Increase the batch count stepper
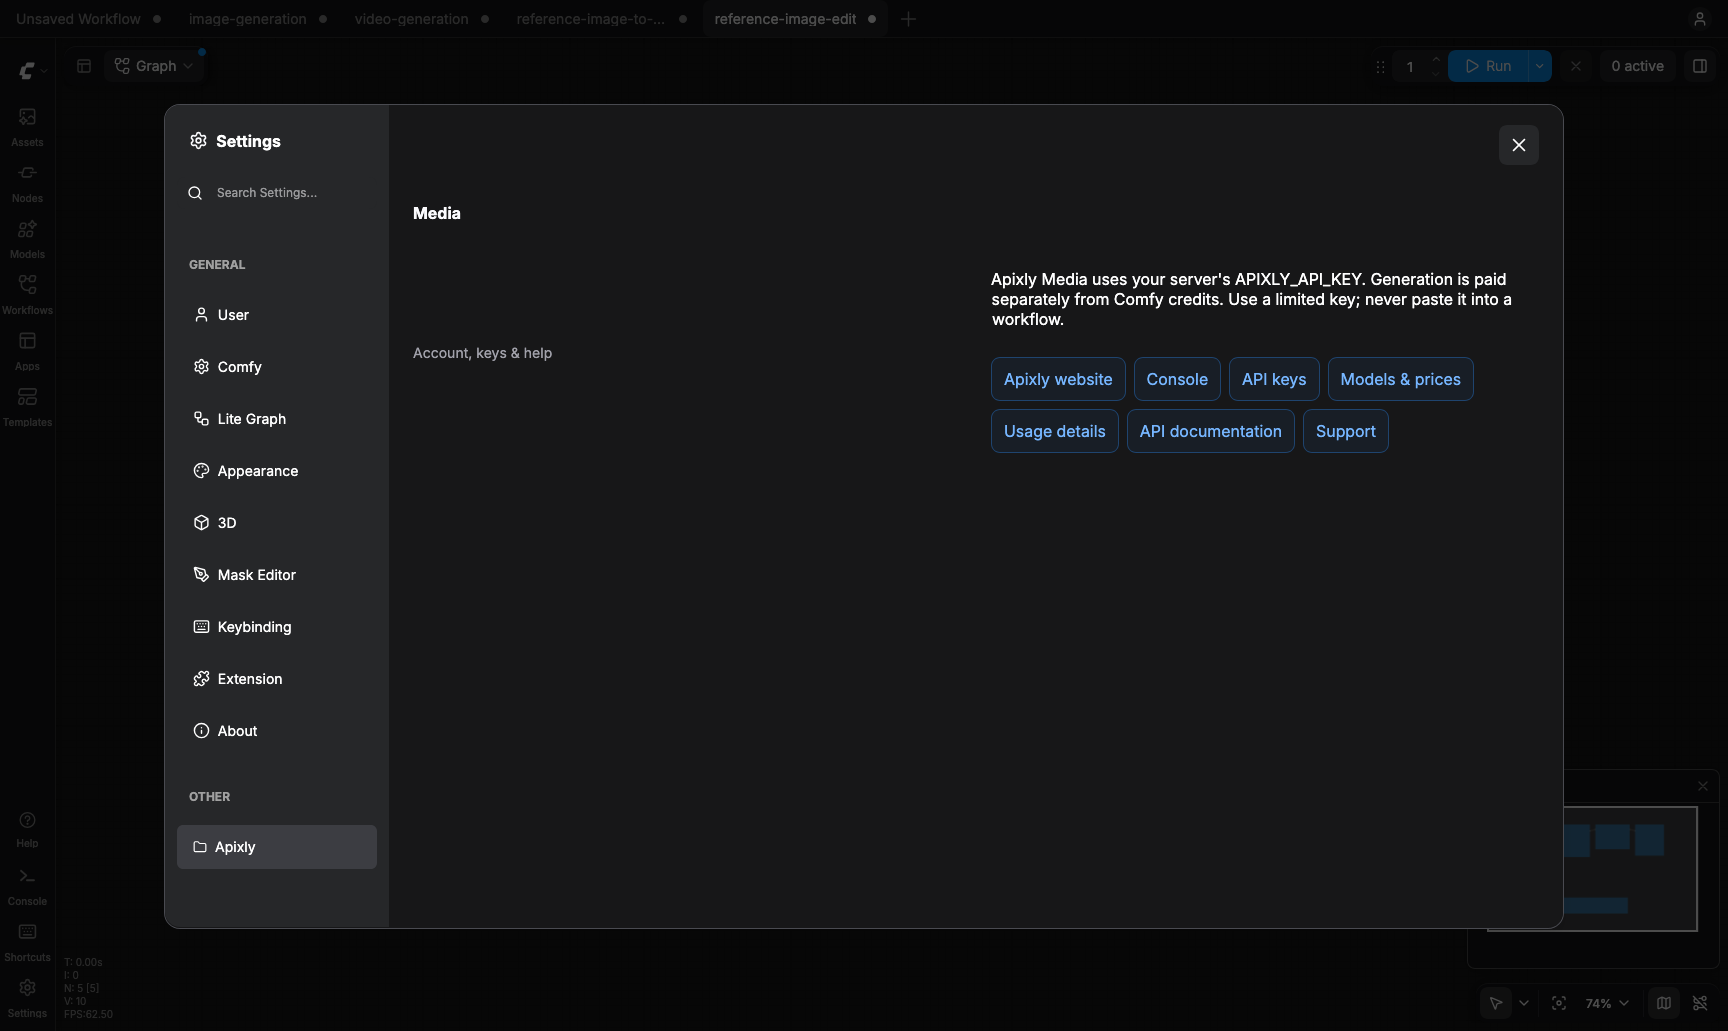 (1435, 59)
